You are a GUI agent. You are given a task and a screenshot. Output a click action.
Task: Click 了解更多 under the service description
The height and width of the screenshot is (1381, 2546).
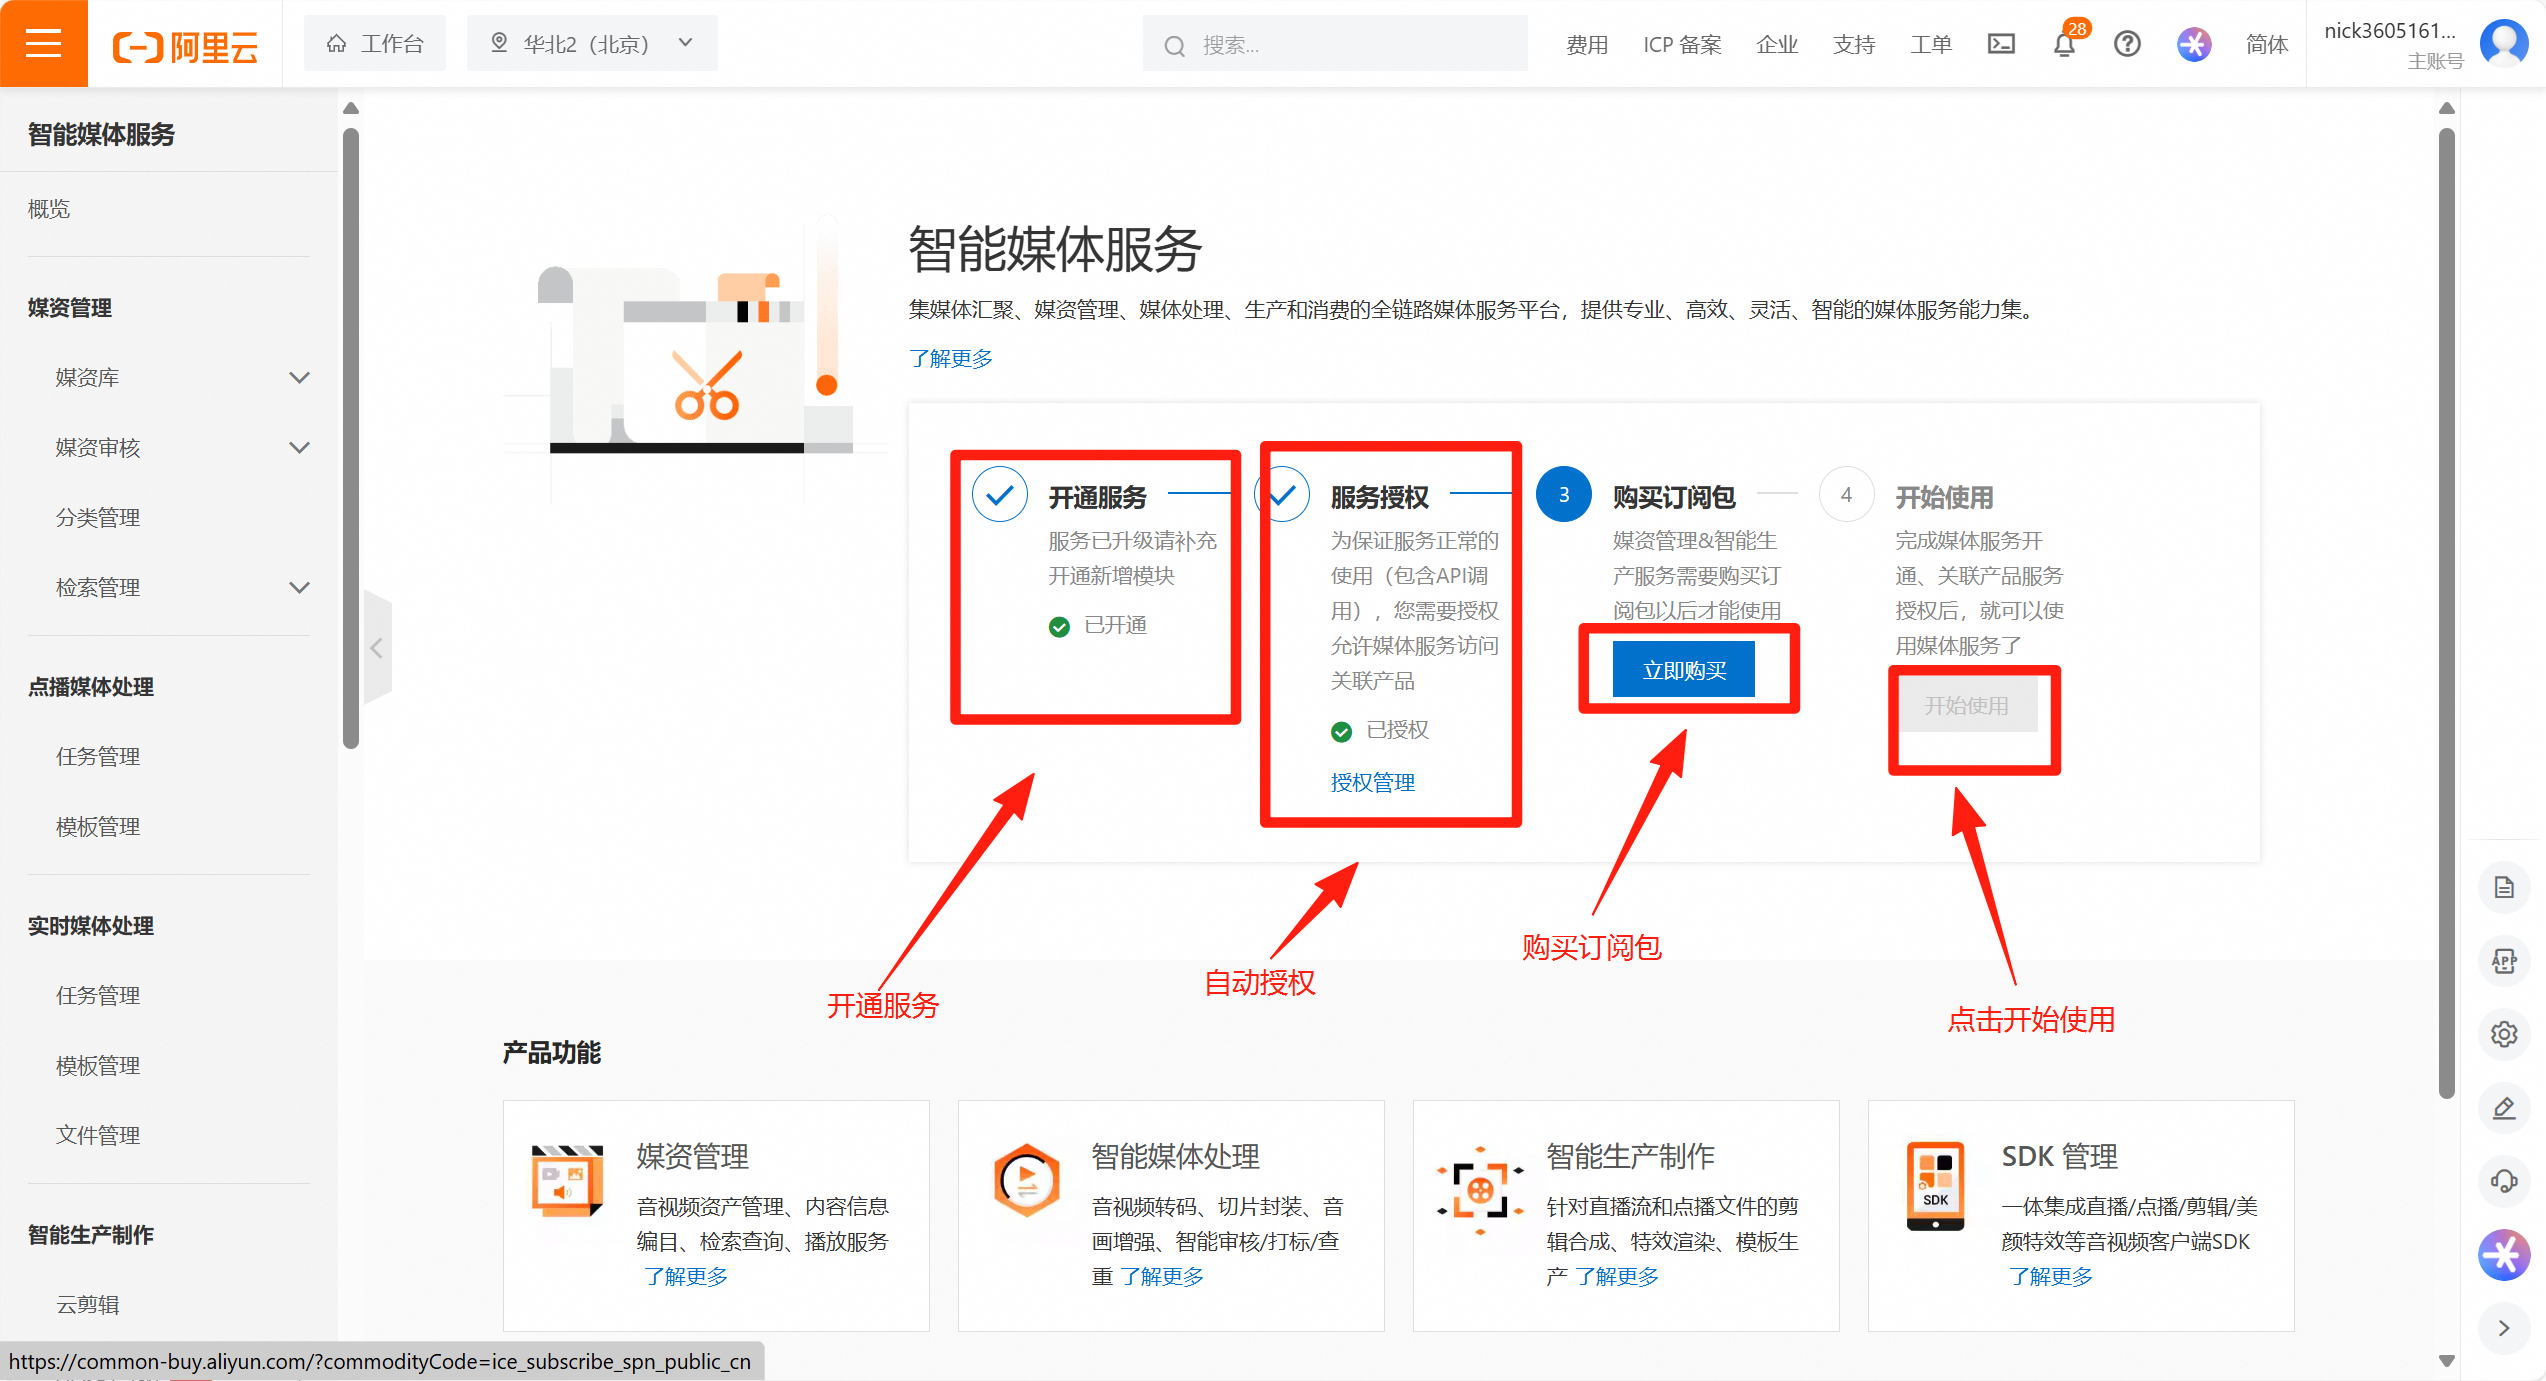[x=950, y=358]
